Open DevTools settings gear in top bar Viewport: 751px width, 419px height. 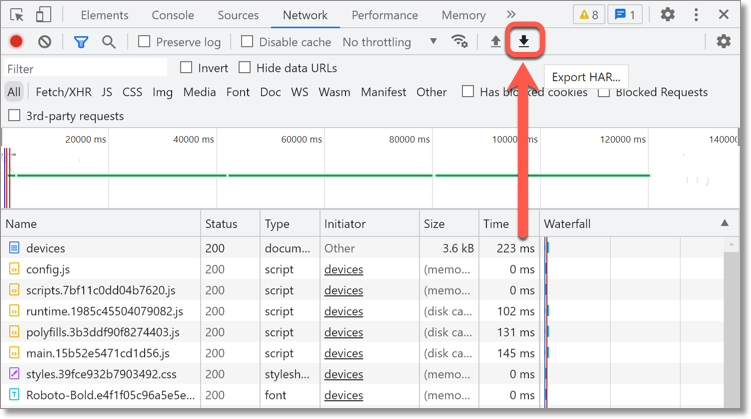(668, 14)
